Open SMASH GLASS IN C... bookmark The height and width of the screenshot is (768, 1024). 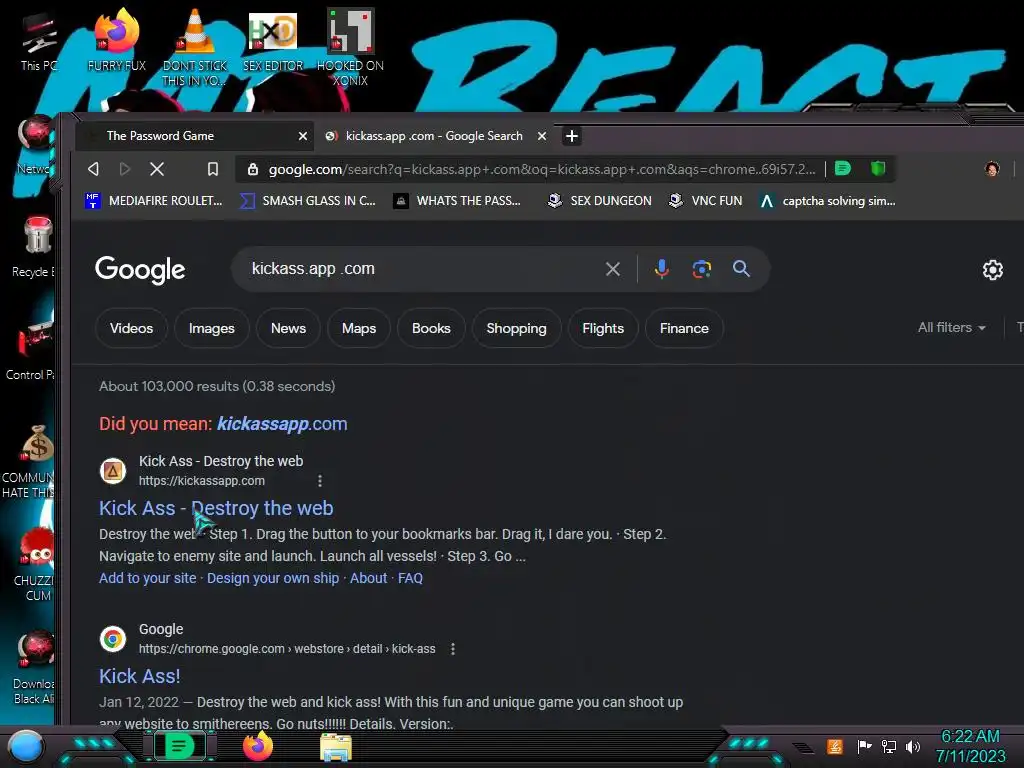coord(308,200)
